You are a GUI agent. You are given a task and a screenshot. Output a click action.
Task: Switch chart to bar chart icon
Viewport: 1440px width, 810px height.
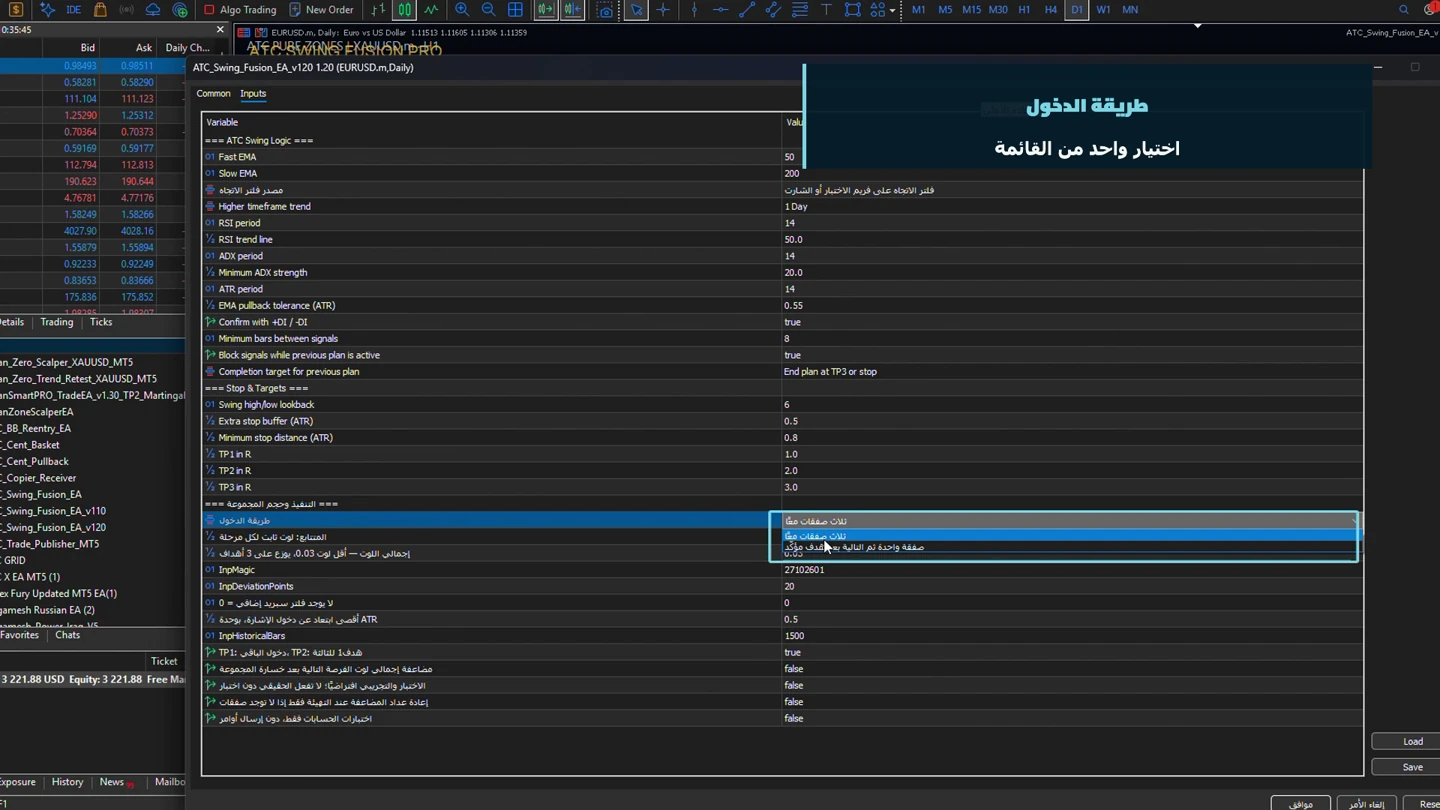click(378, 10)
